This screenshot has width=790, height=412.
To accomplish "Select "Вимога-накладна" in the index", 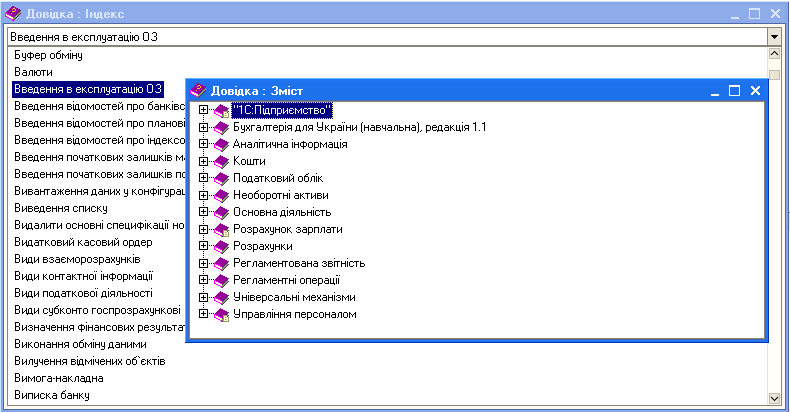I will coord(58,378).
